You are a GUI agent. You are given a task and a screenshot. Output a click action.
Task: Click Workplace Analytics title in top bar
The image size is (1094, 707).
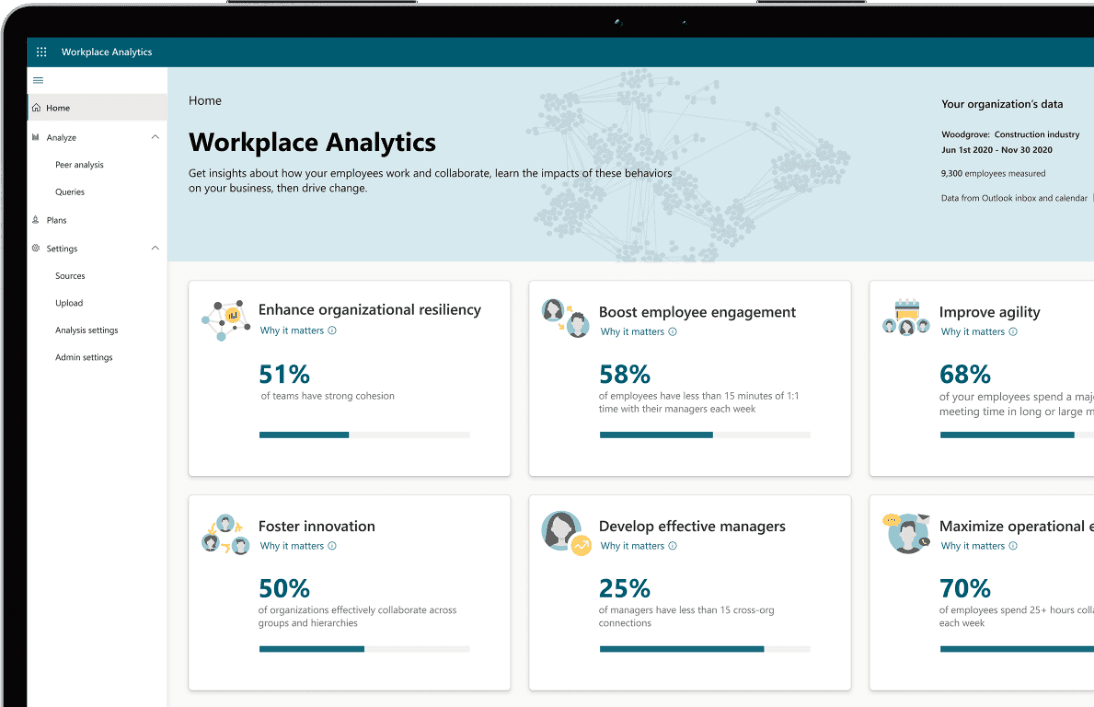tap(107, 52)
